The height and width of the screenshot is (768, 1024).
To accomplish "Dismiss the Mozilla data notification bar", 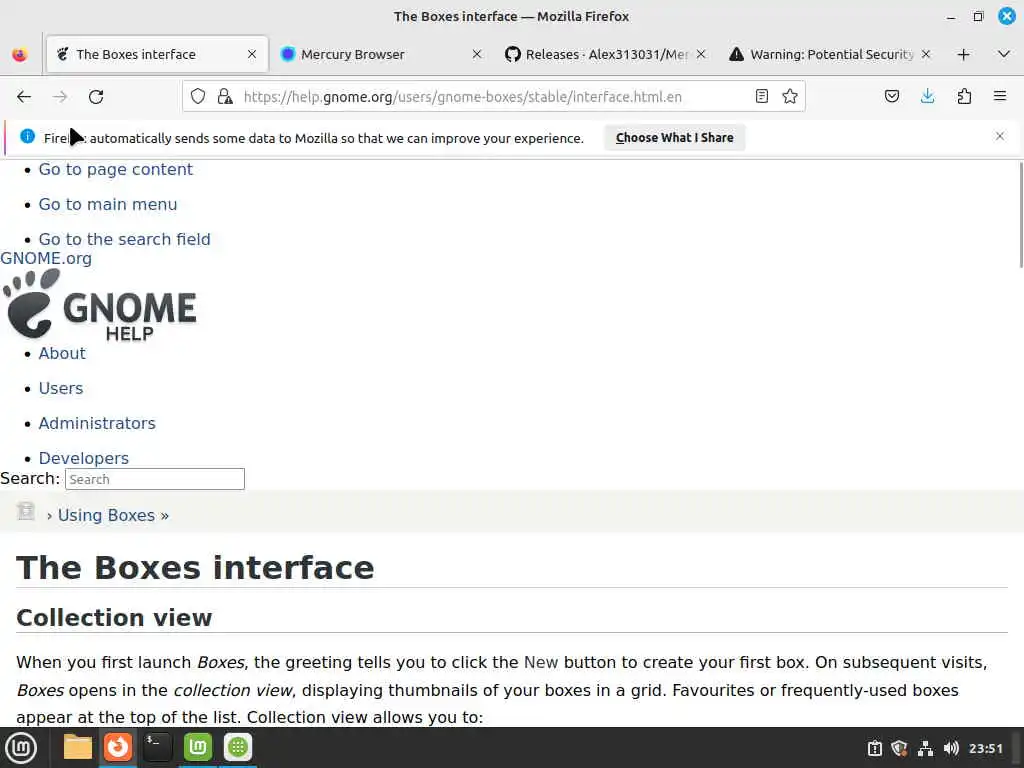I will (x=1000, y=136).
